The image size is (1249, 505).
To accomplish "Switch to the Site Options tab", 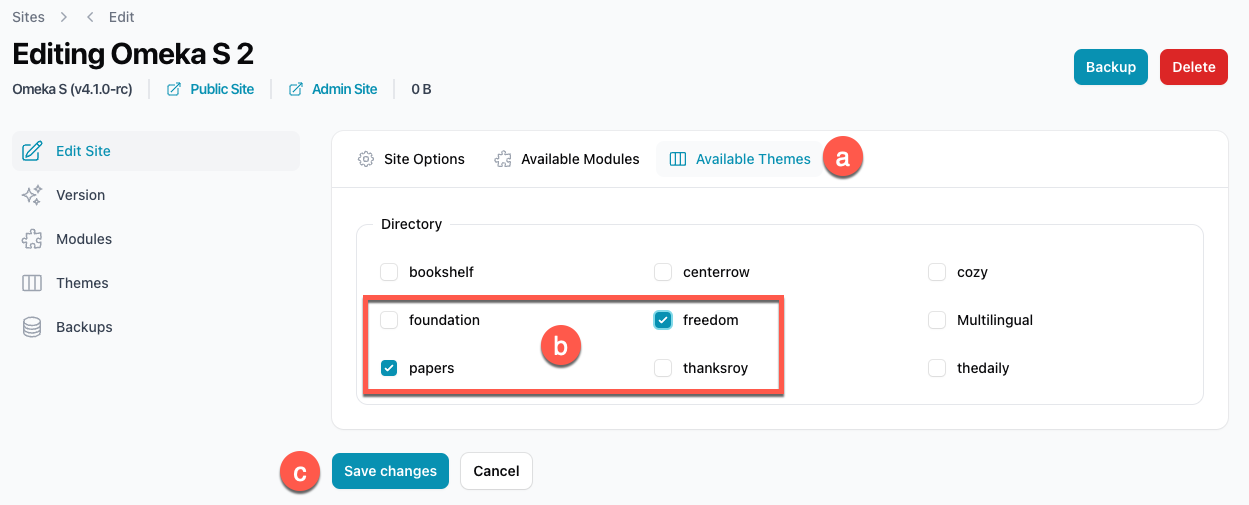I will [x=411, y=159].
